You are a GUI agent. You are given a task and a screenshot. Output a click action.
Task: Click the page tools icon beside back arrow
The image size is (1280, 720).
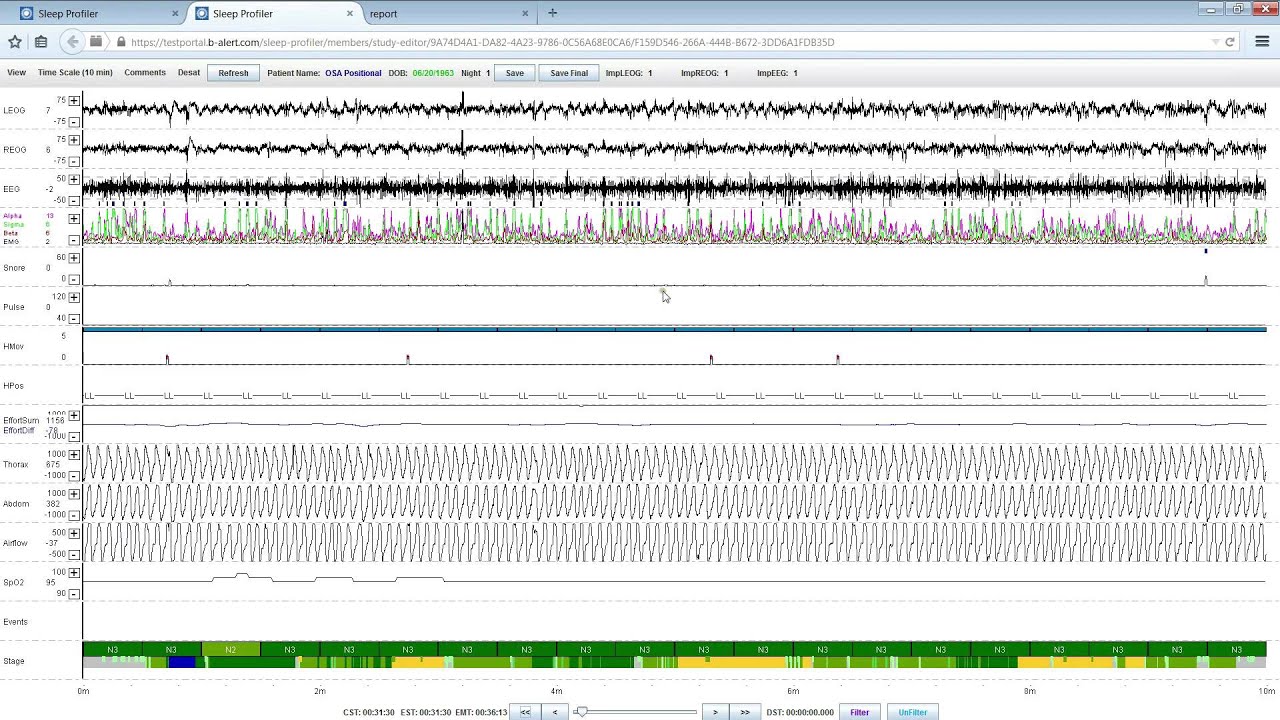(96, 42)
